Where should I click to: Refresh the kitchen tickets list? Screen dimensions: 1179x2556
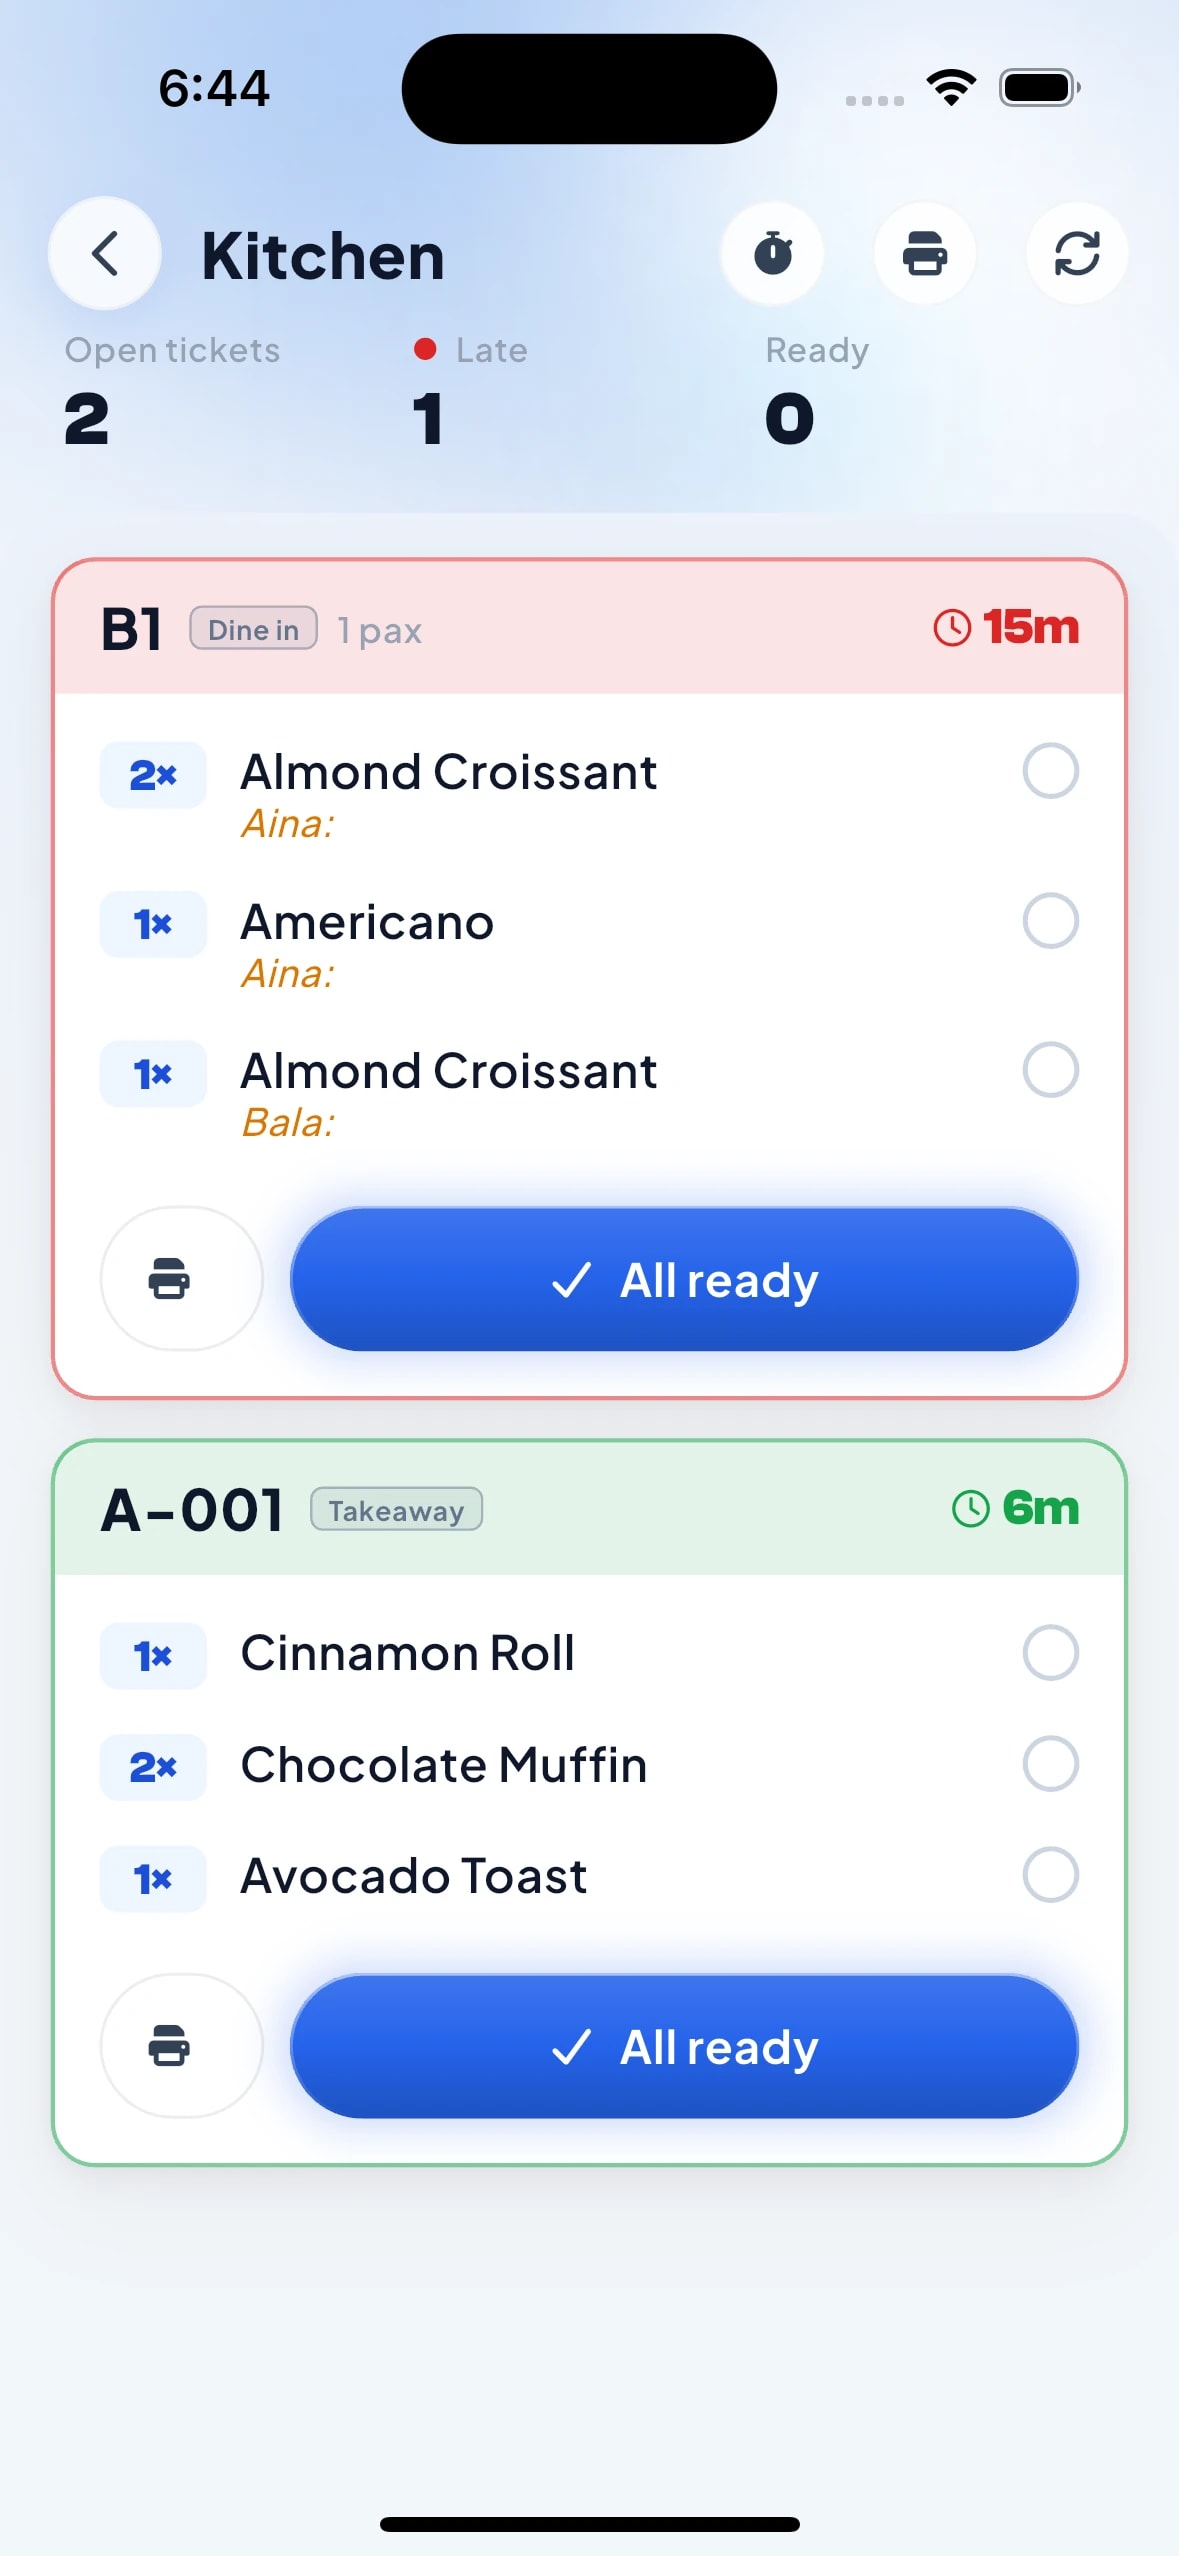coord(1077,253)
